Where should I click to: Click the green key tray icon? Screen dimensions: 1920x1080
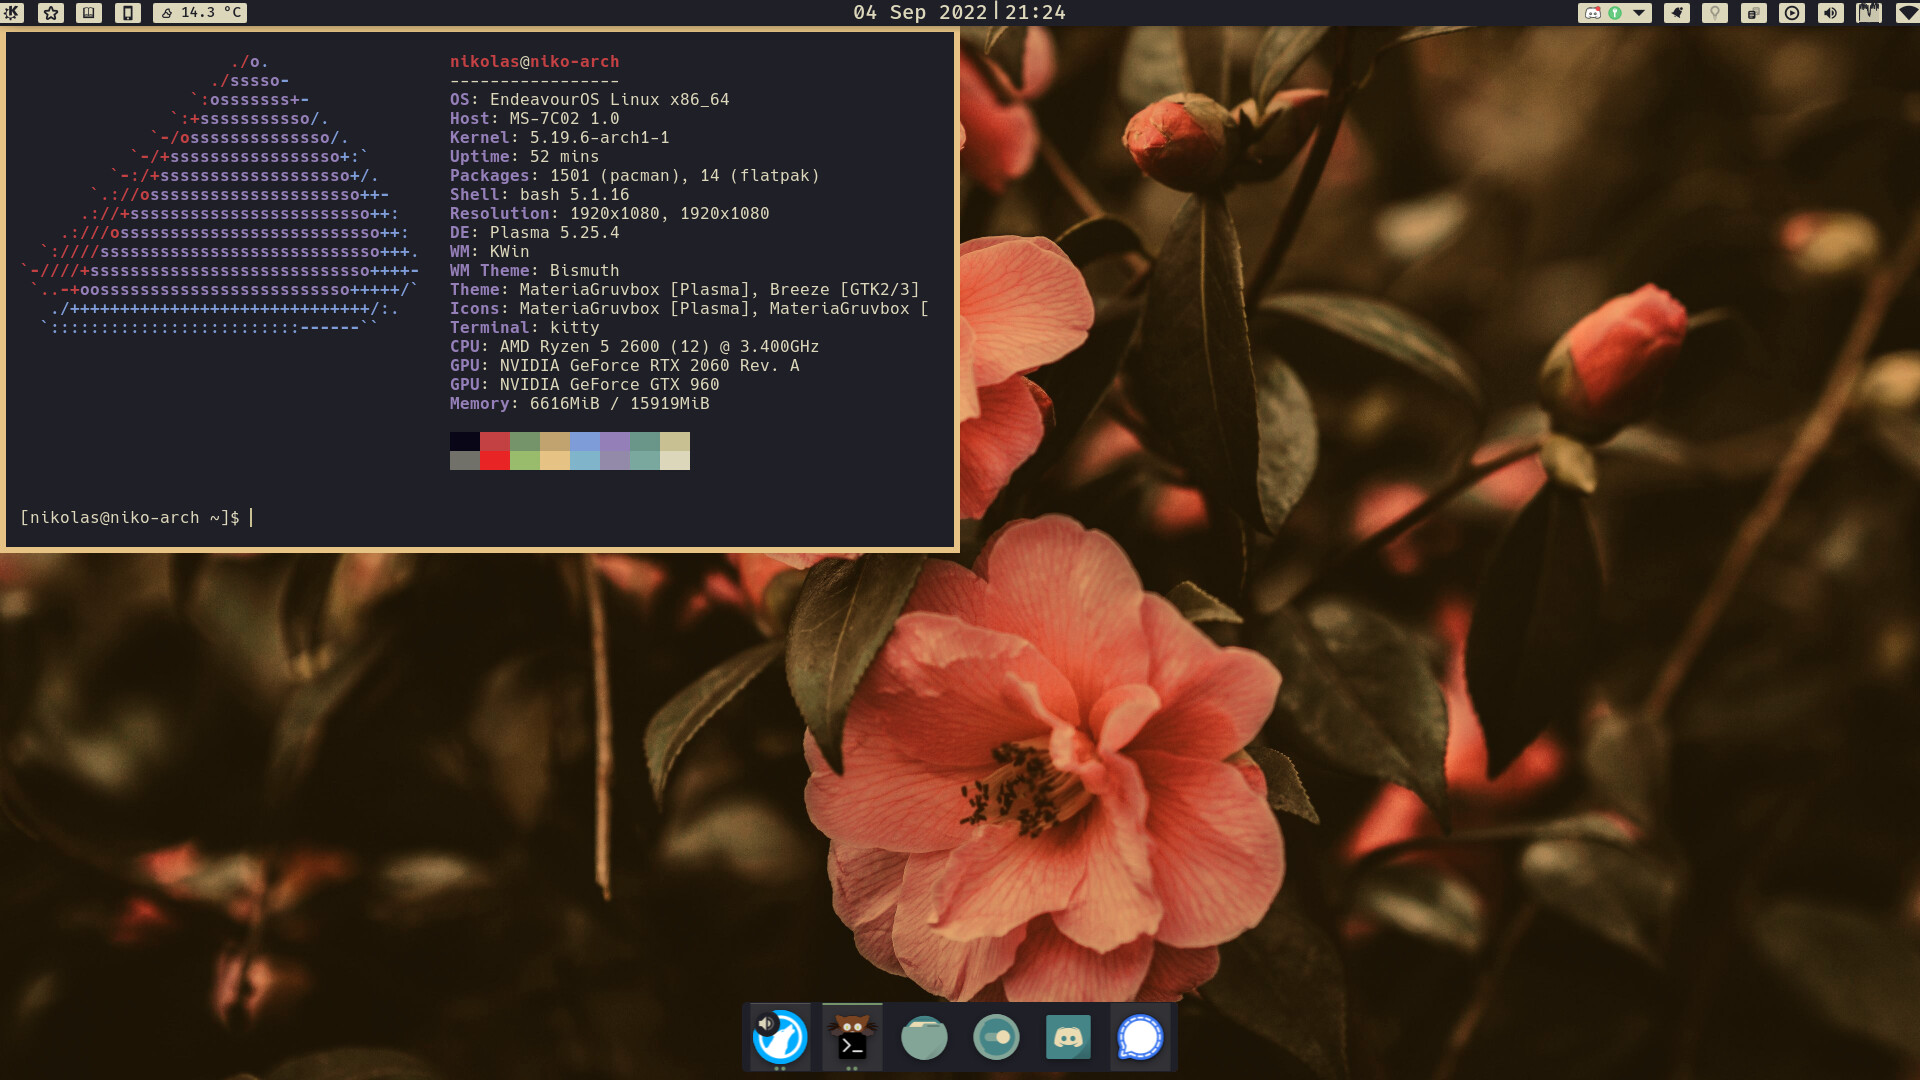click(x=1615, y=13)
